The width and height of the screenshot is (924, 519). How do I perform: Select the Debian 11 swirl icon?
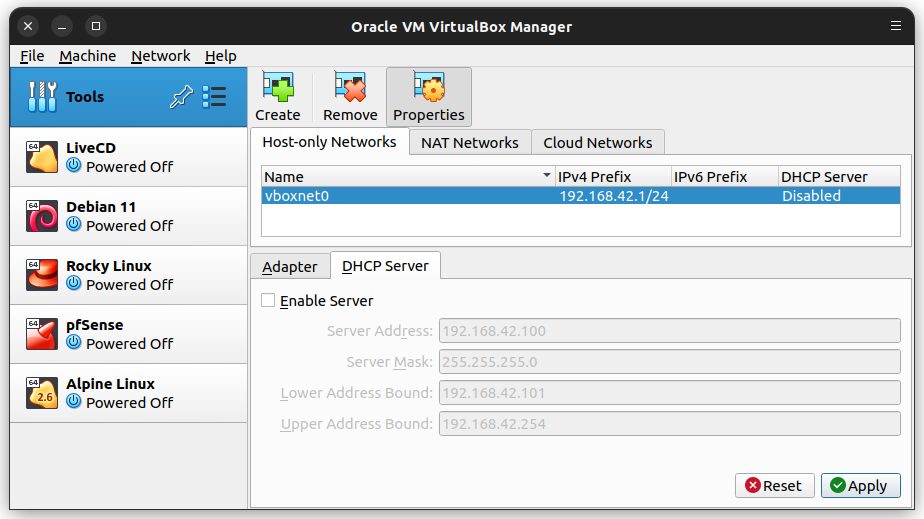42,216
